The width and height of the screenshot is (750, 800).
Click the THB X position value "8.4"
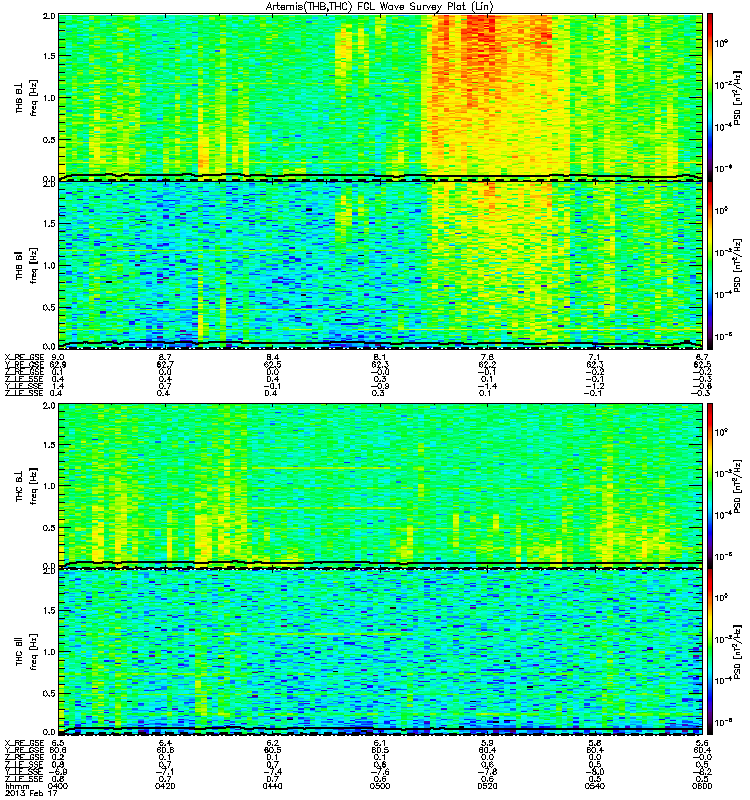point(273,357)
